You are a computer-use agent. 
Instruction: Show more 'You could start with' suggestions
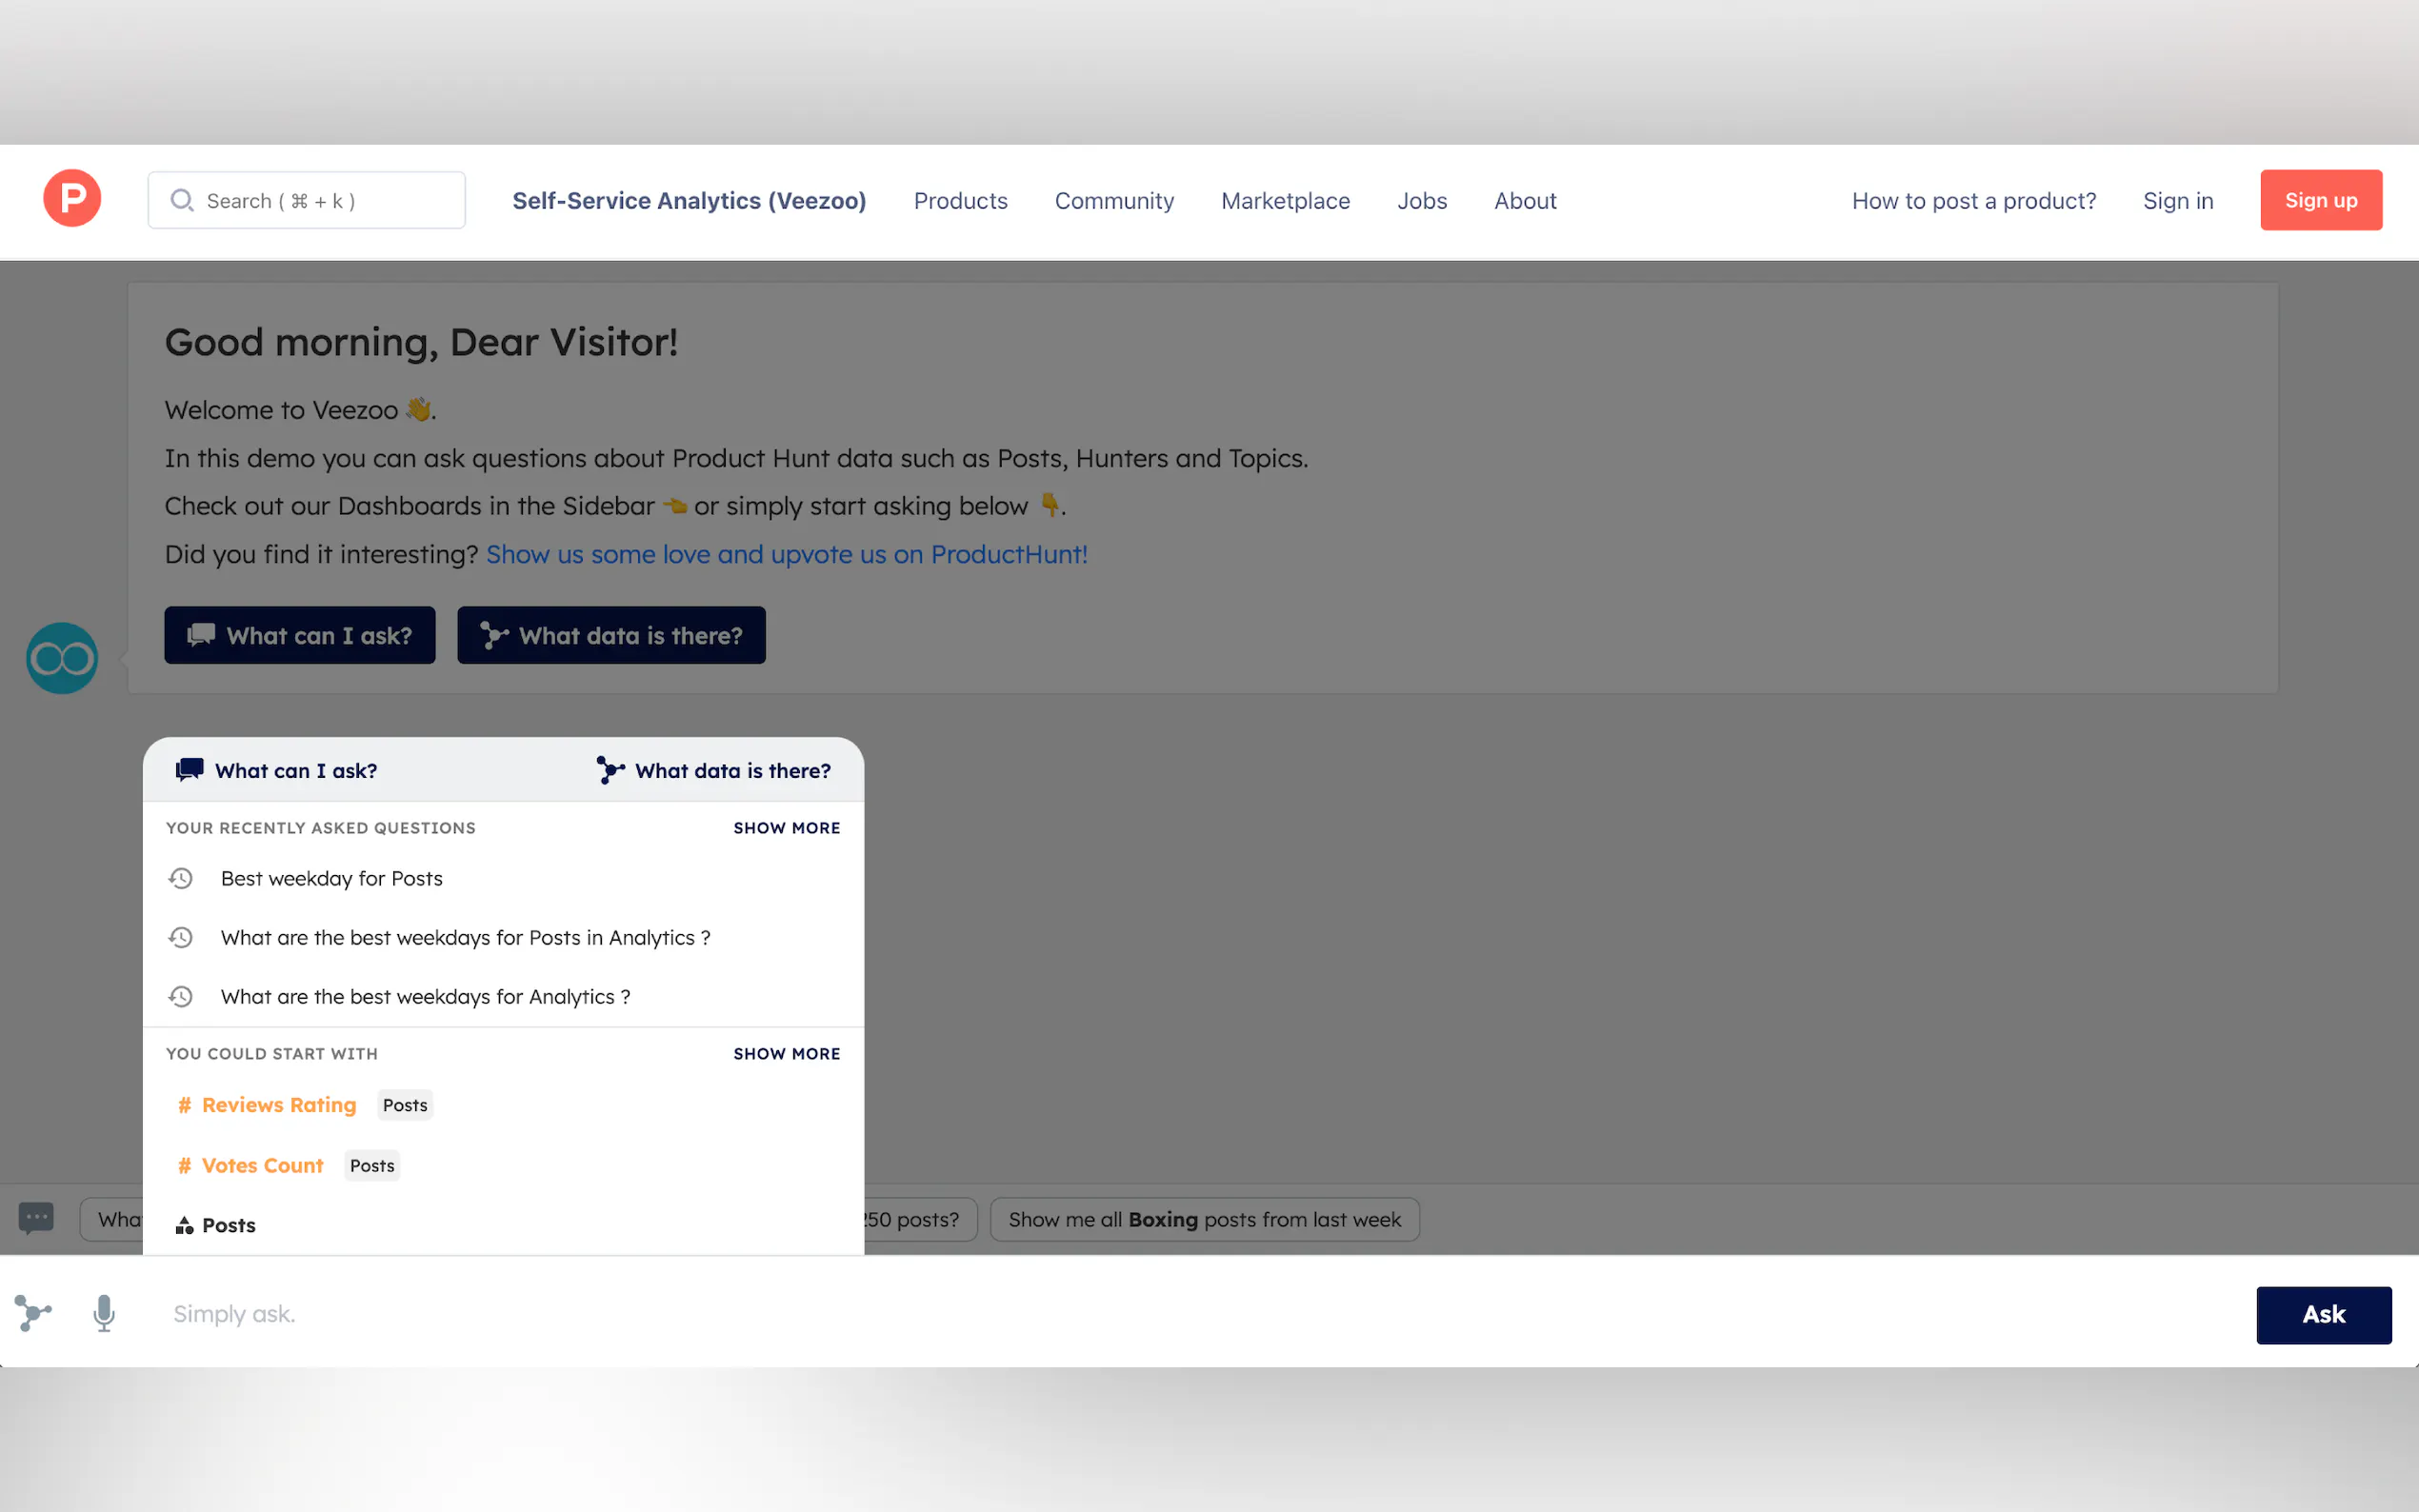tap(786, 1054)
